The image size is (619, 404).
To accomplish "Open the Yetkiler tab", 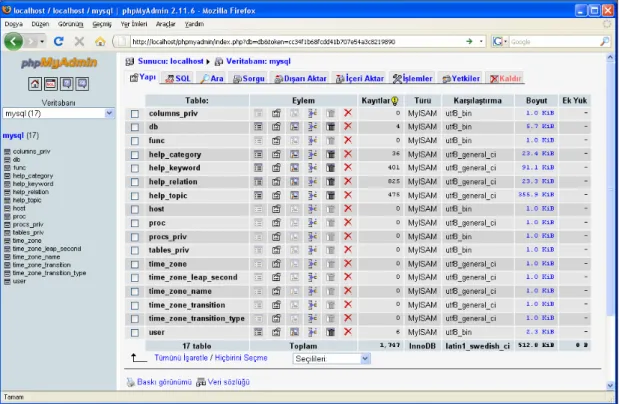I will (x=461, y=78).
